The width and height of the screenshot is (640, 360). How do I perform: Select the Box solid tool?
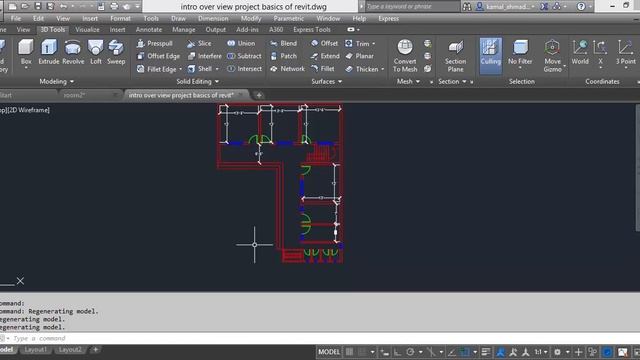26,52
